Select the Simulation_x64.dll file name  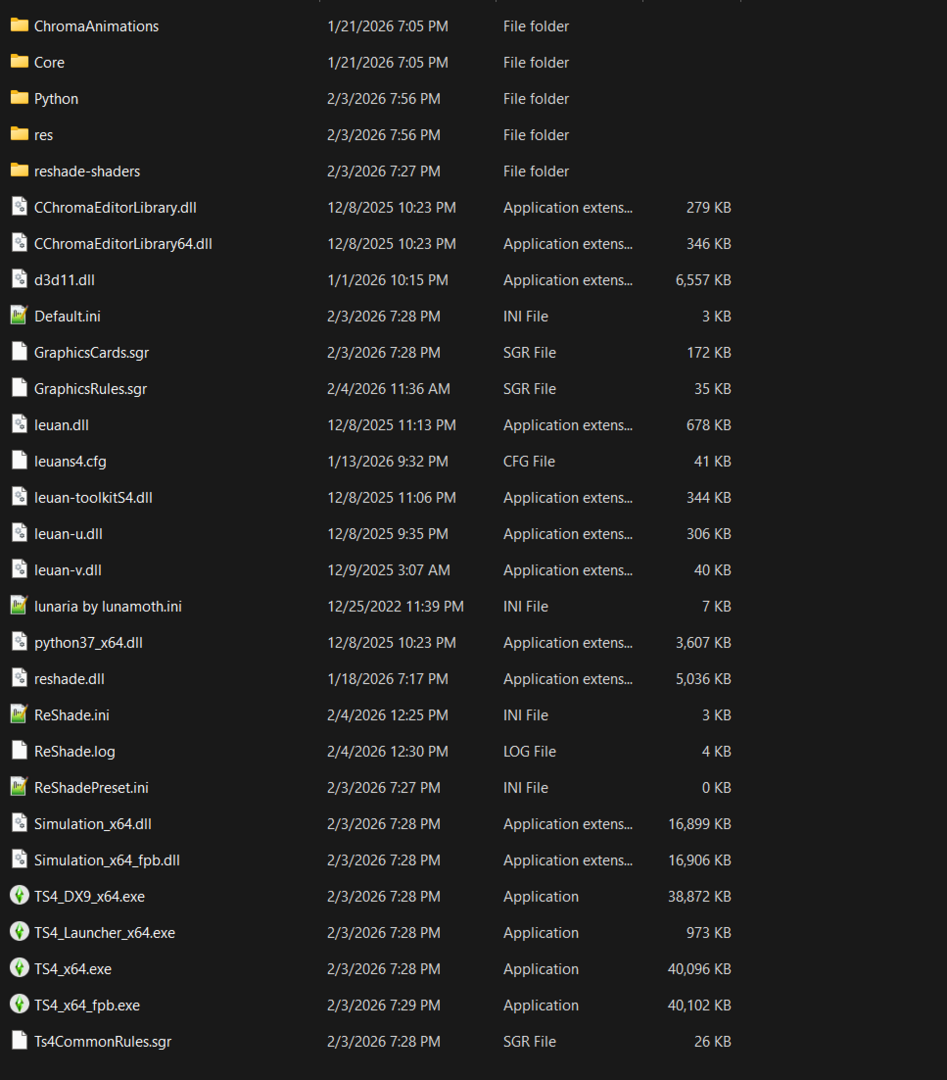tap(93, 824)
